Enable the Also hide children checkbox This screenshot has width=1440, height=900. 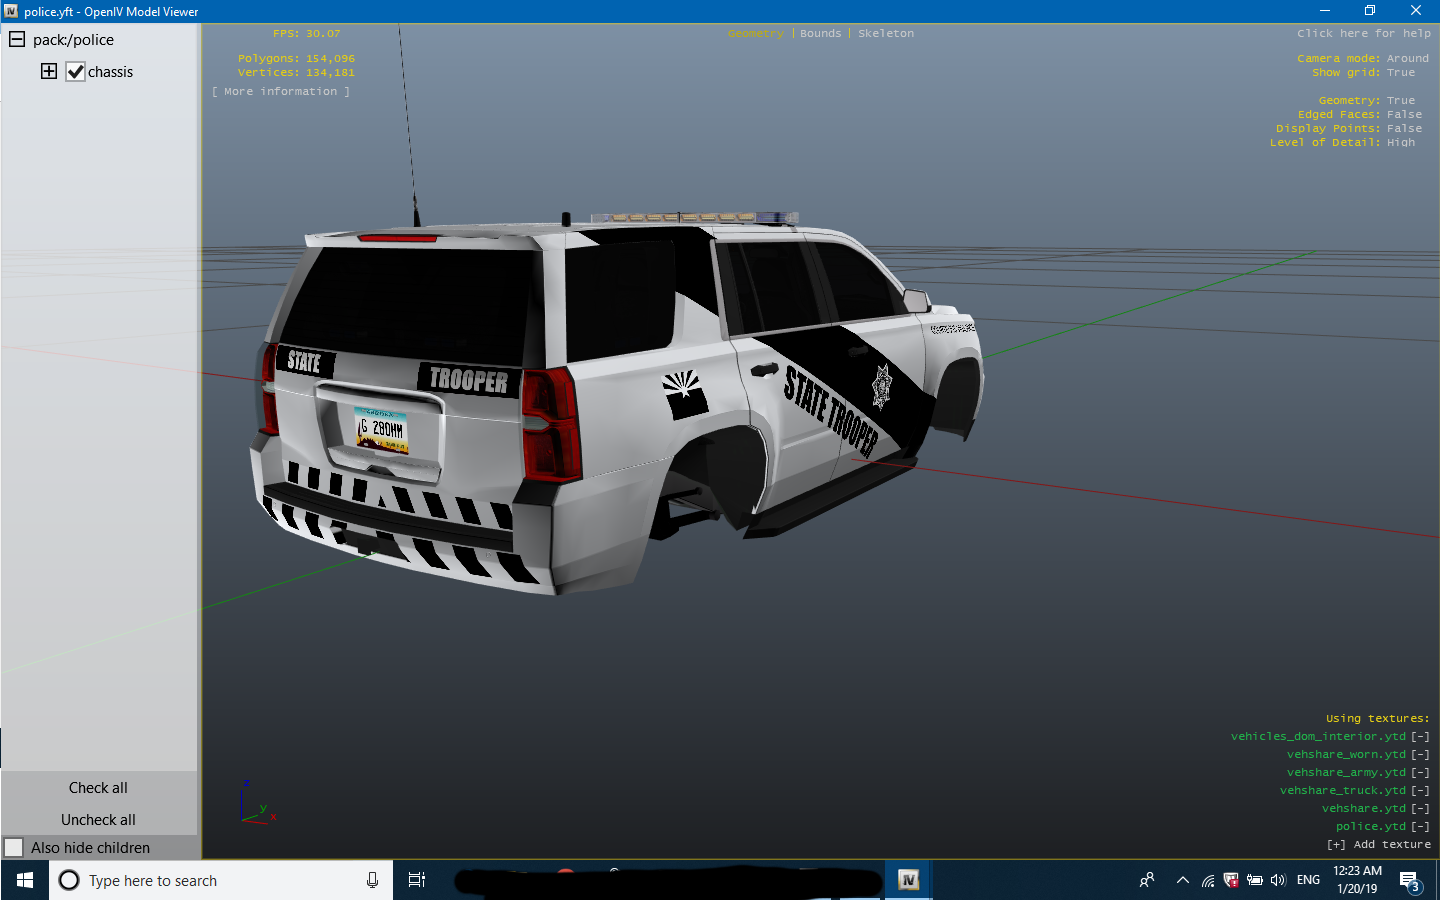(x=14, y=848)
